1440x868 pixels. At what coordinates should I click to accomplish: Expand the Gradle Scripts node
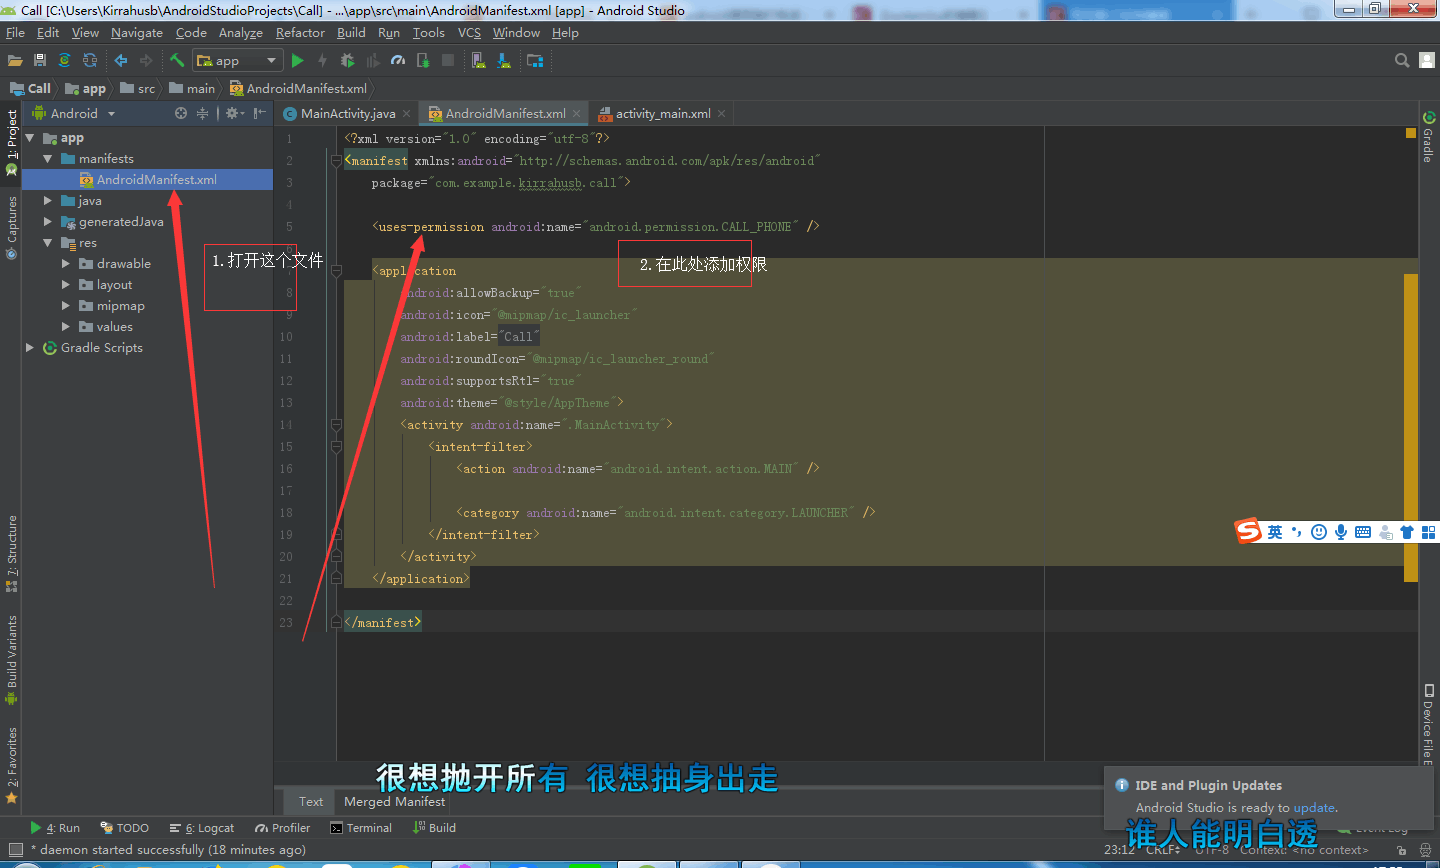click(30, 348)
